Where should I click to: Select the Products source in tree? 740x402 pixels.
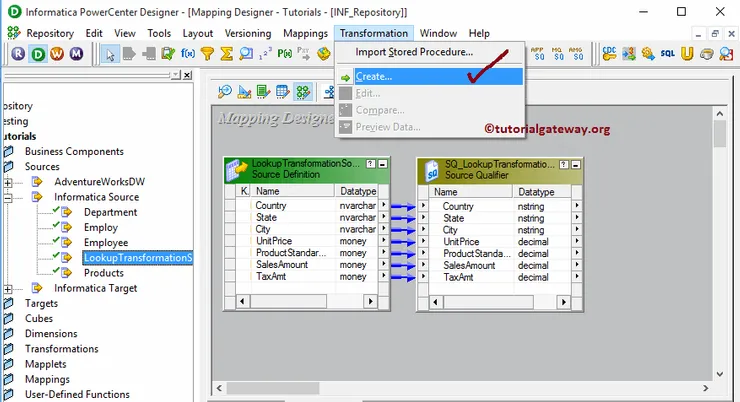[x=104, y=273]
